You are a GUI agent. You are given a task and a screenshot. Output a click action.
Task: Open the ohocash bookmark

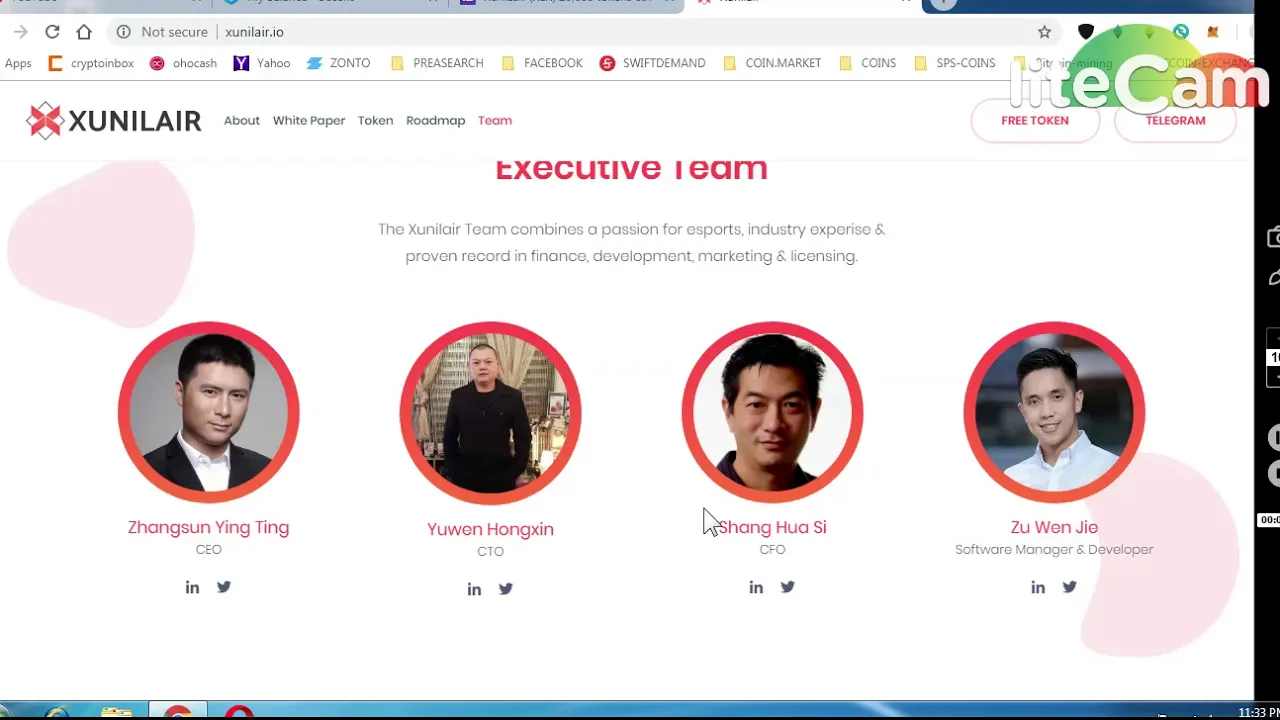[183, 63]
